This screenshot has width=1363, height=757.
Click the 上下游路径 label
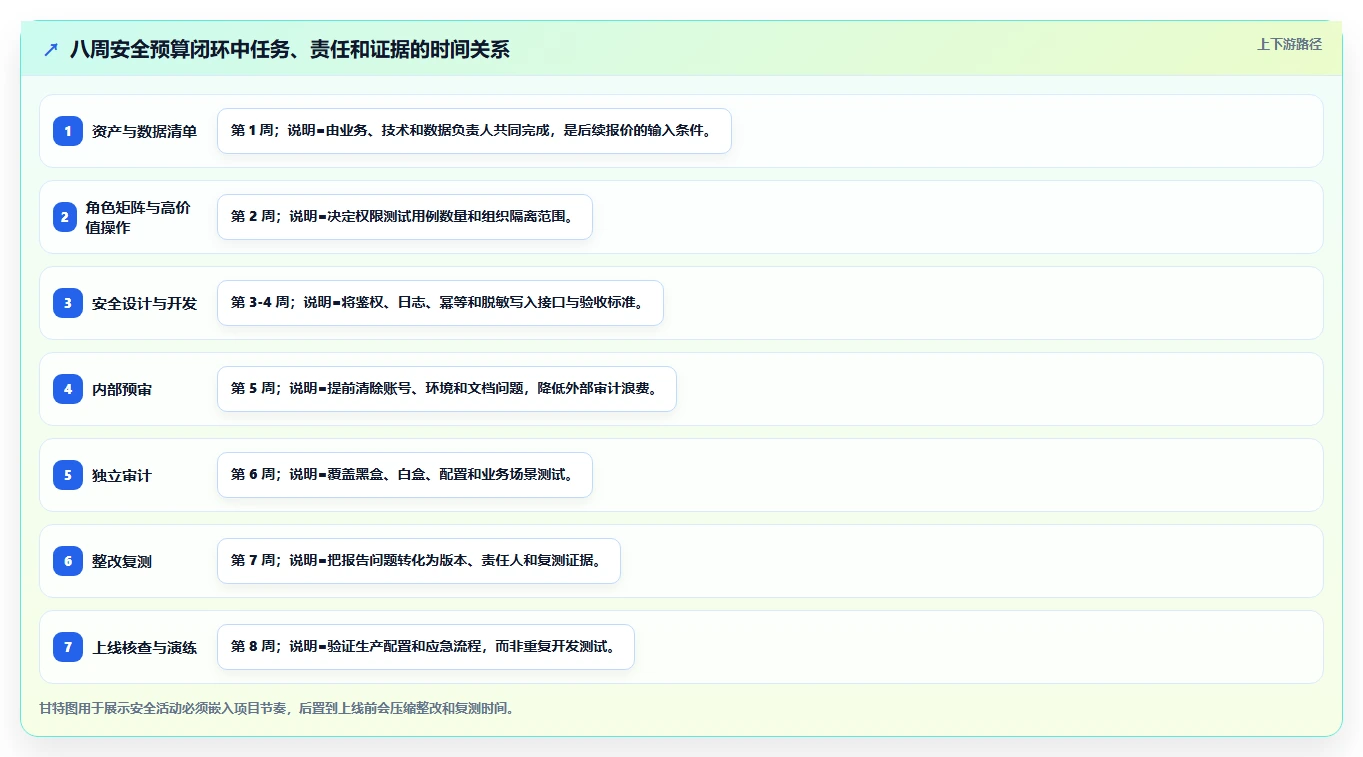1289,44
